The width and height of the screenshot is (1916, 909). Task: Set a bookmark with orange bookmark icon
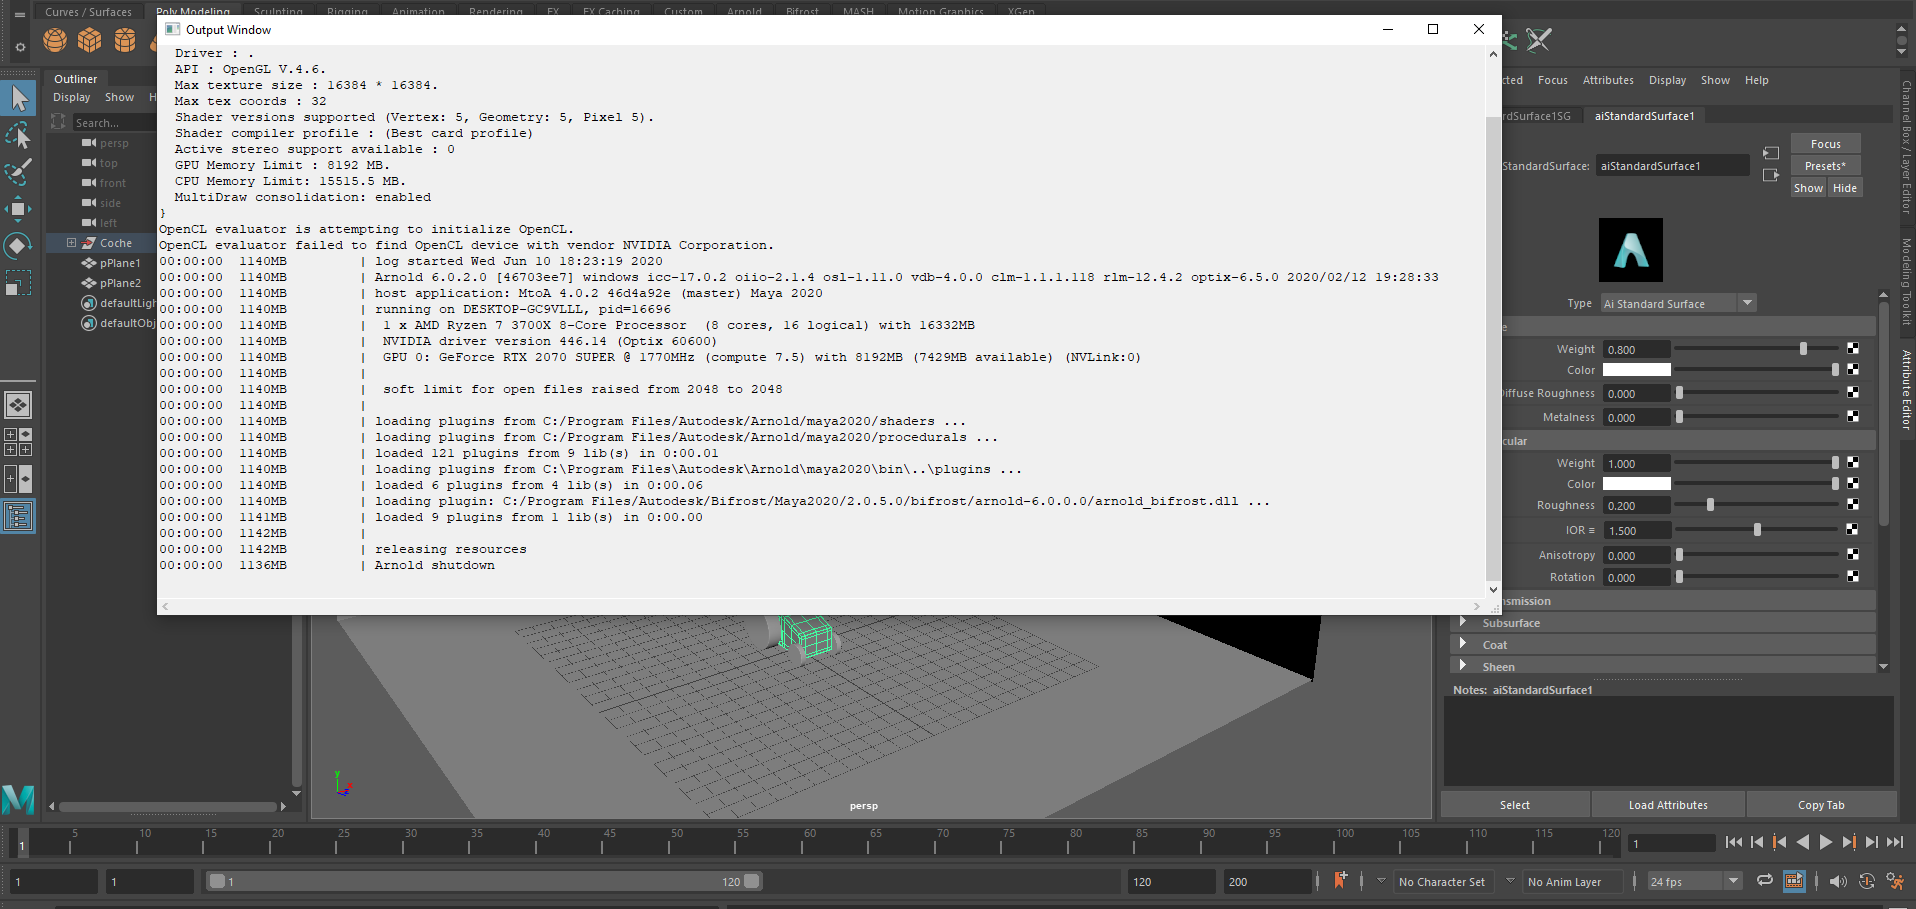(x=1340, y=880)
